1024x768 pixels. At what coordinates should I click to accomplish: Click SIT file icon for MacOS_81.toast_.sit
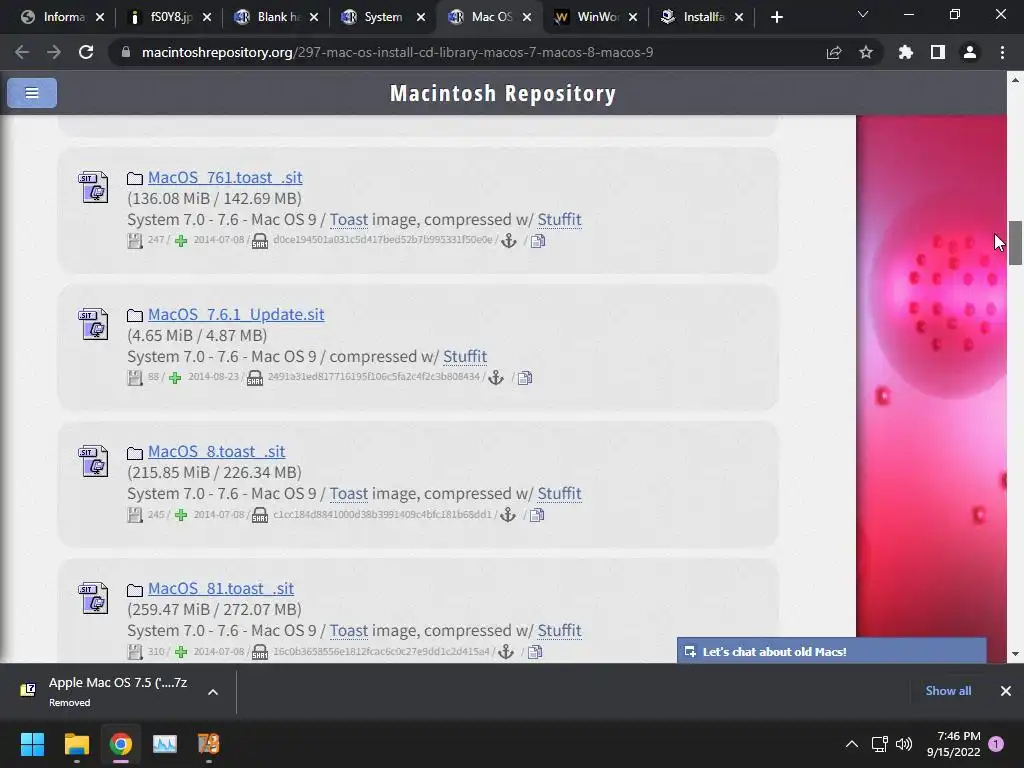94,598
